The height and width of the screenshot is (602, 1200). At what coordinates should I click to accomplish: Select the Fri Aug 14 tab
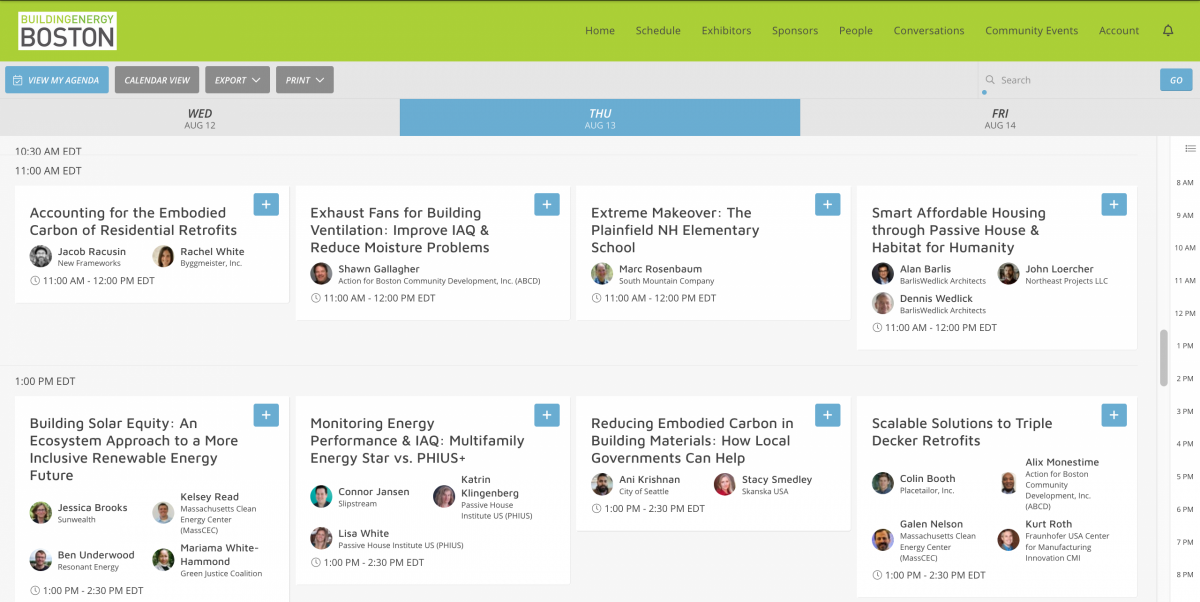1000,118
